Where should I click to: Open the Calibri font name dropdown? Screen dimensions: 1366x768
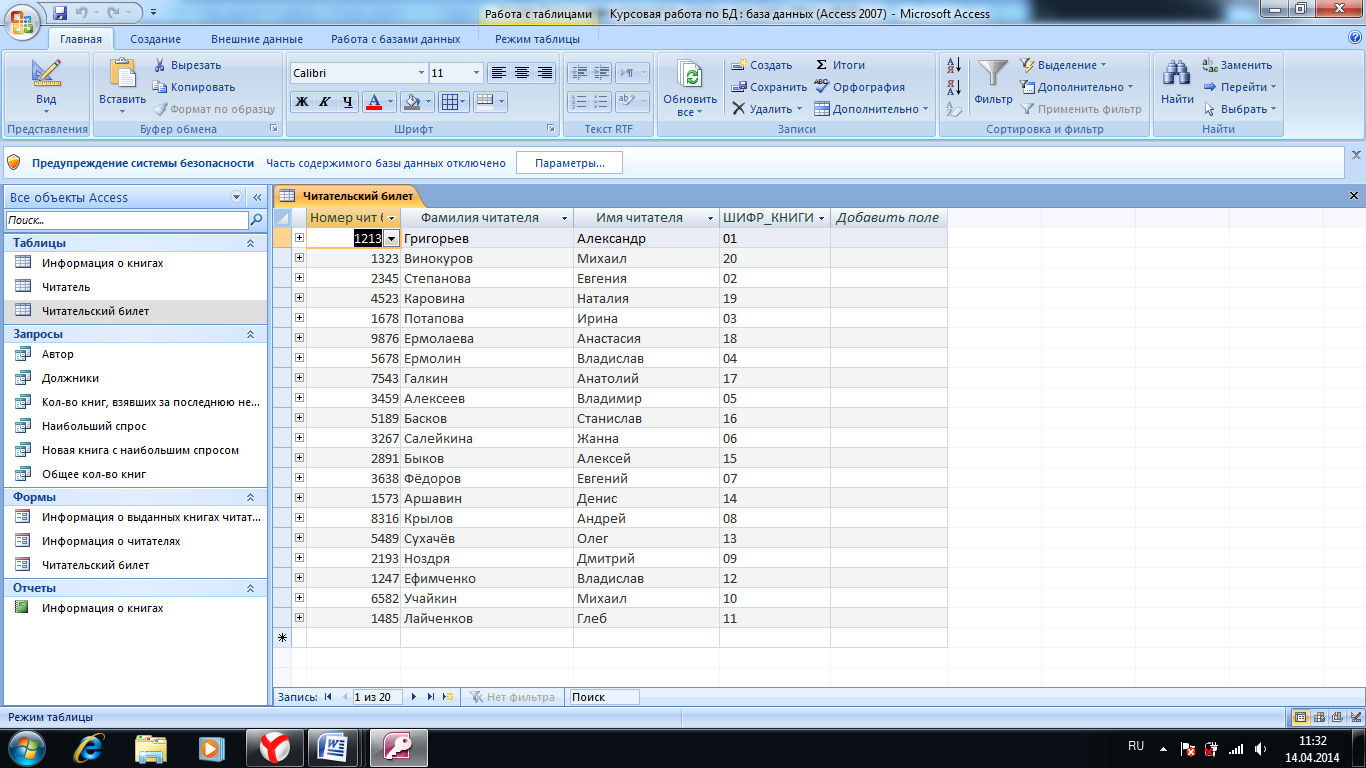click(x=421, y=73)
